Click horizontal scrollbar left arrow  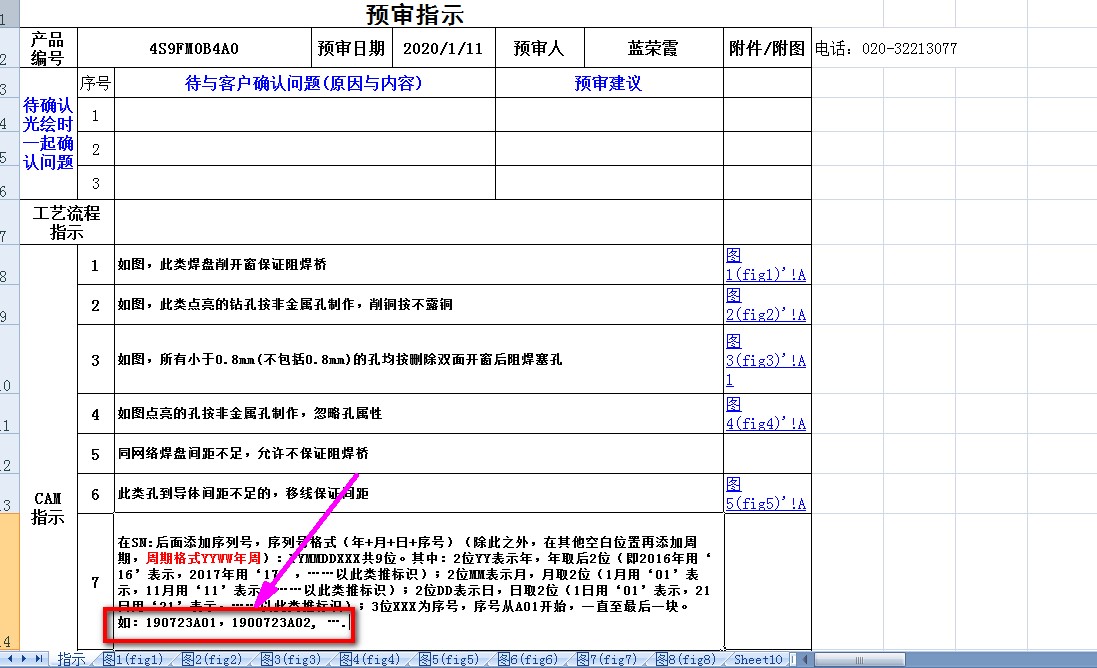(x=805, y=660)
